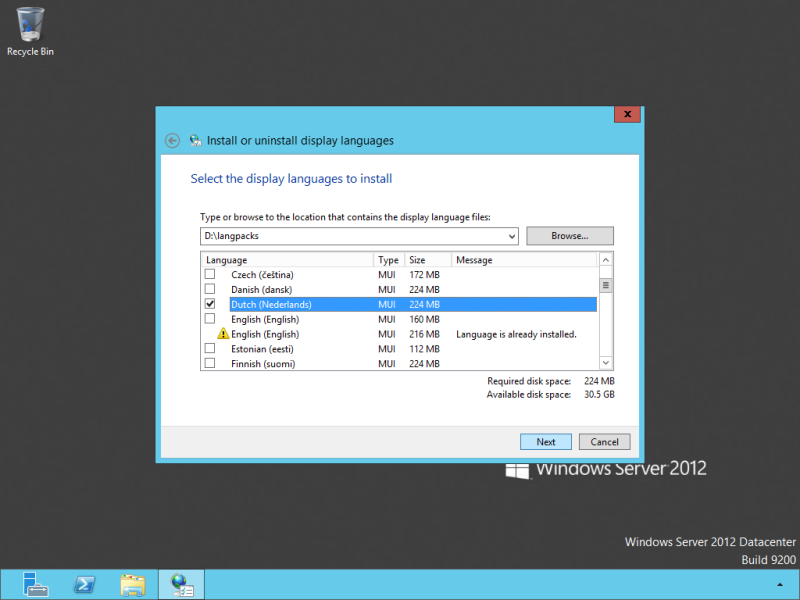Click the language list scrollbar thumb
The width and height of the screenshot is (800, 600).
(606, 285)
